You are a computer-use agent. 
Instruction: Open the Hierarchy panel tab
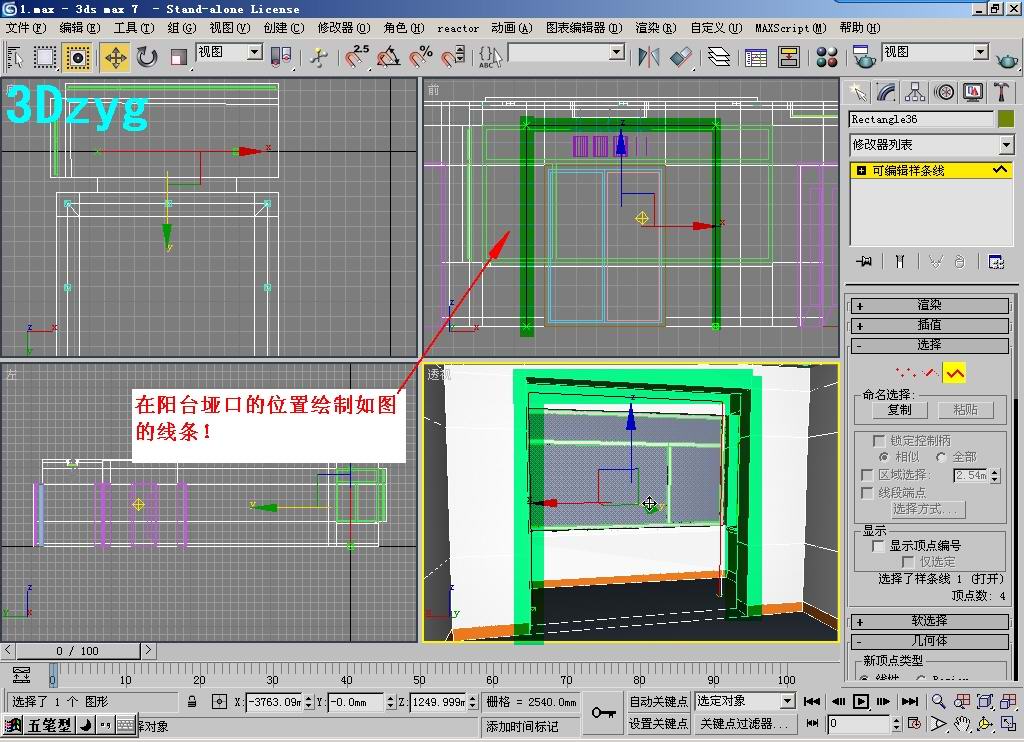coord(915,92)
